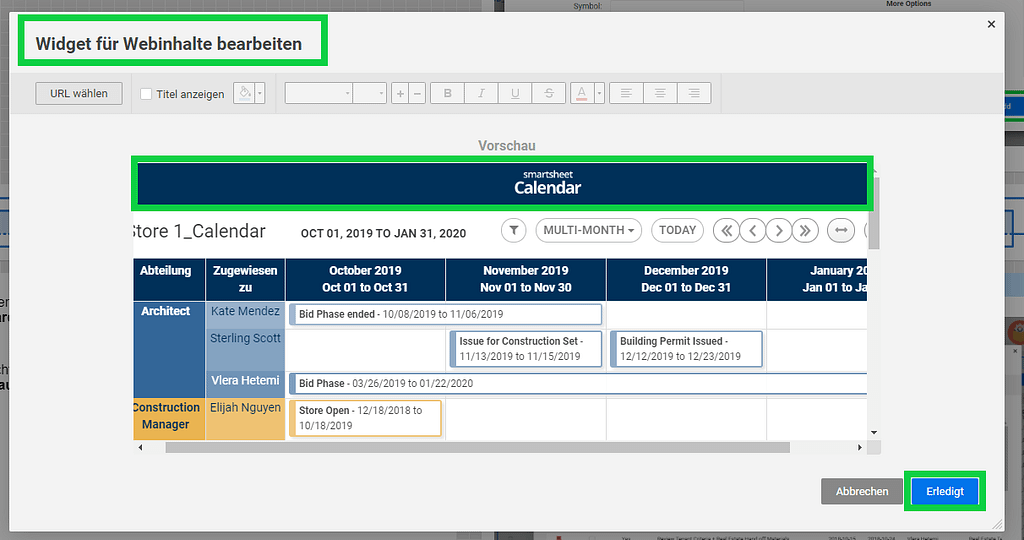Select Elijah Nguyen row label
Viewport: 1024px width, 540px height.
(246, 407)
